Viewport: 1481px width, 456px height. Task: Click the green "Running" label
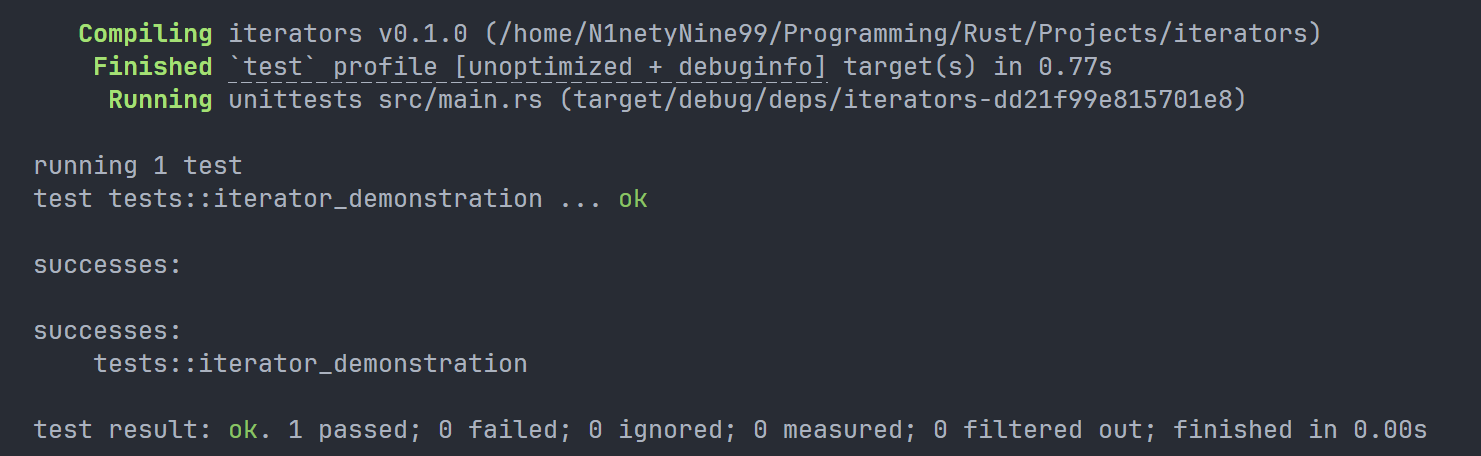(x=160, y=100)
